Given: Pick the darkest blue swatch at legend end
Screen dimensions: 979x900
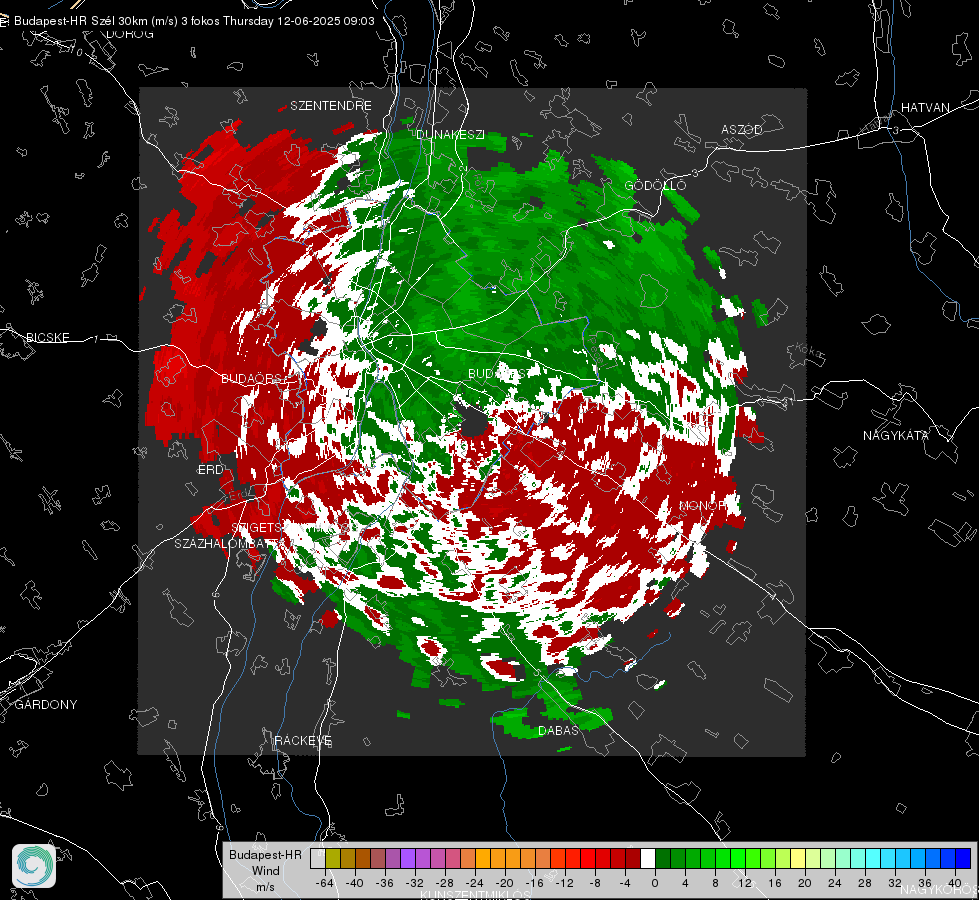Looking at the screenshot, I should pos(963,858).
